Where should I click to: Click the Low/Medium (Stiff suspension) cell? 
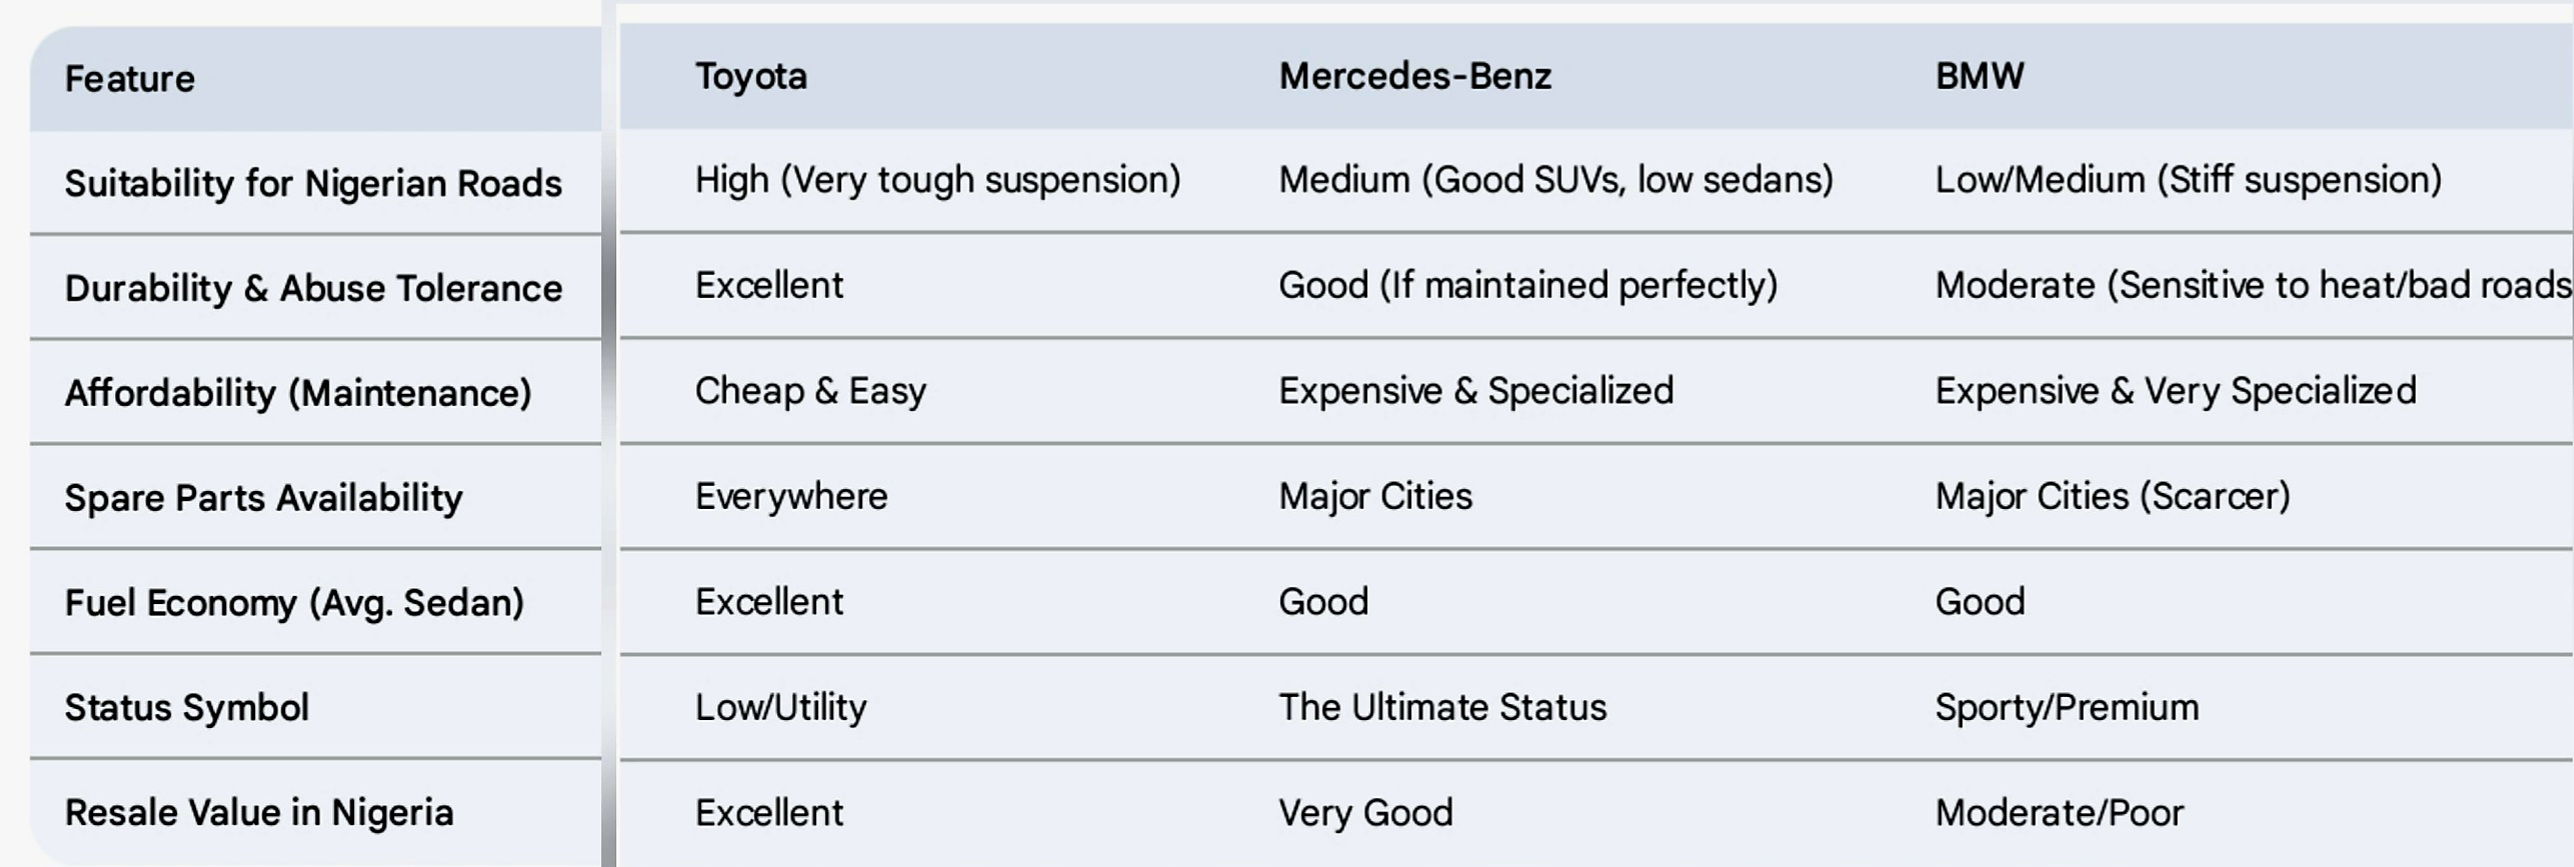tap(2188, 180)
